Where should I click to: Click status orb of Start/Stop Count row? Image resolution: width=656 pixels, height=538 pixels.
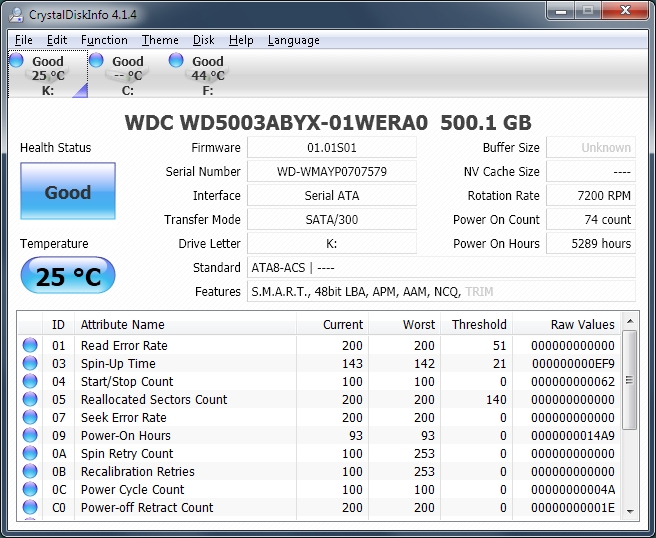click(x=30, y=381)
